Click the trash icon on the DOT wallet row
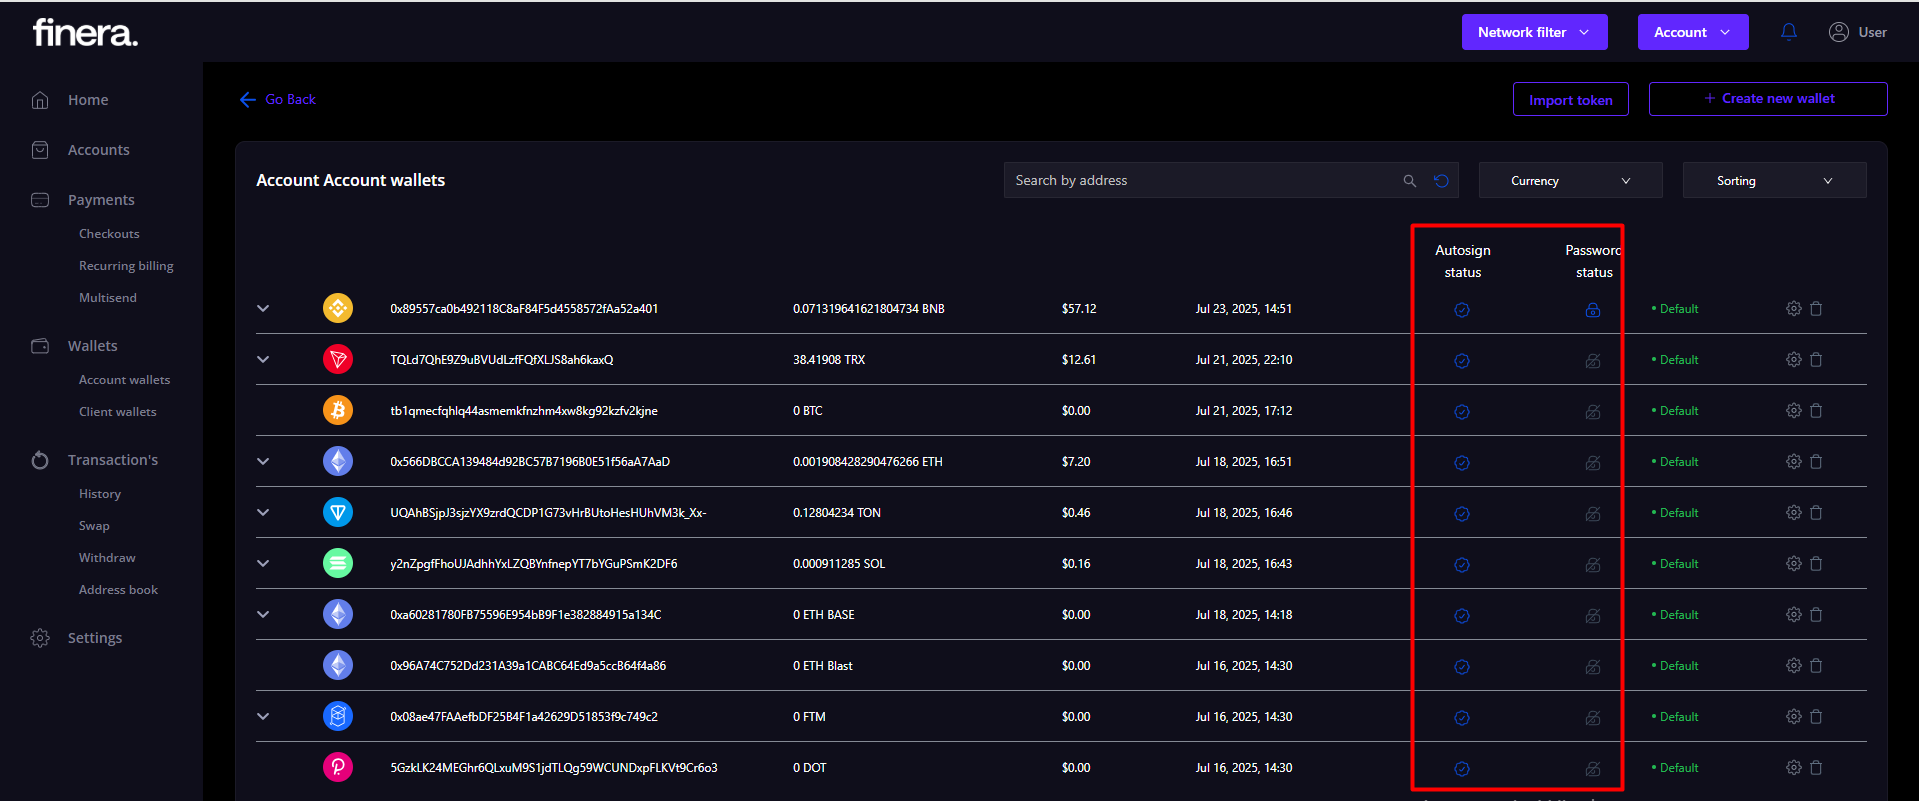Image resolution: width=1919 pixels, height=801 pixels. click(1816, 768)
